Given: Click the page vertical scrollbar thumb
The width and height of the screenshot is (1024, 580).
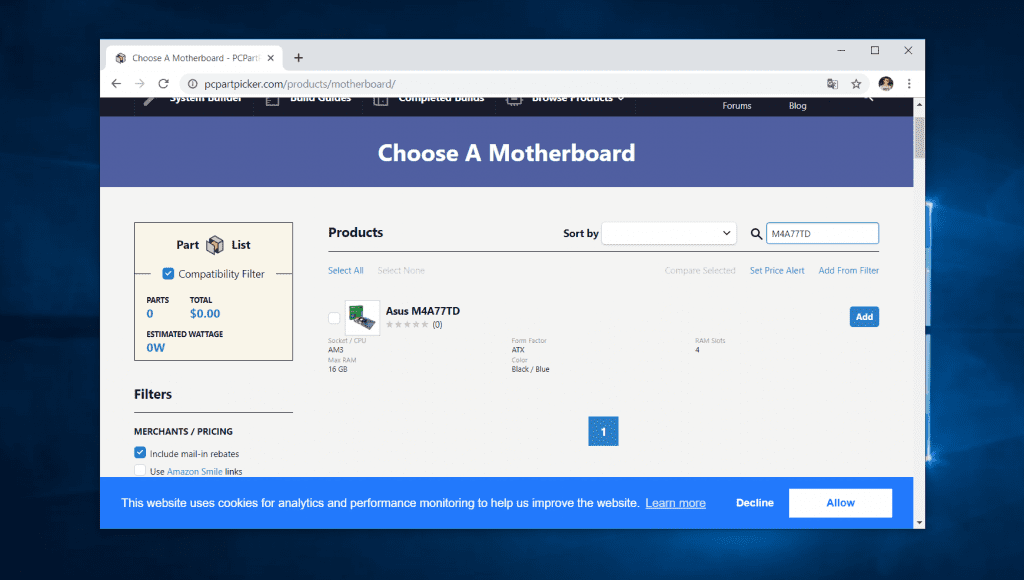Looking at the screenshot, I should click(x=920, y=137).
